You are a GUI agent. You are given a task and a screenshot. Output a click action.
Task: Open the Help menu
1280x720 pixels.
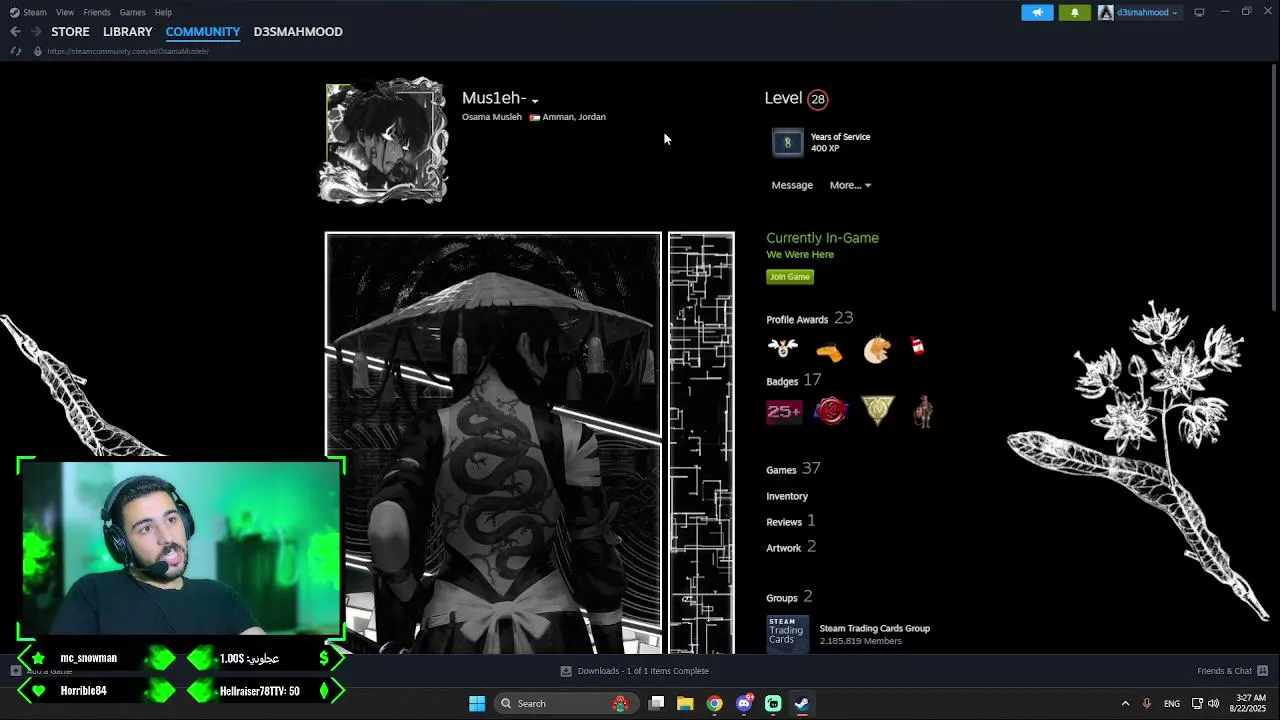click(x=163, y=12)
